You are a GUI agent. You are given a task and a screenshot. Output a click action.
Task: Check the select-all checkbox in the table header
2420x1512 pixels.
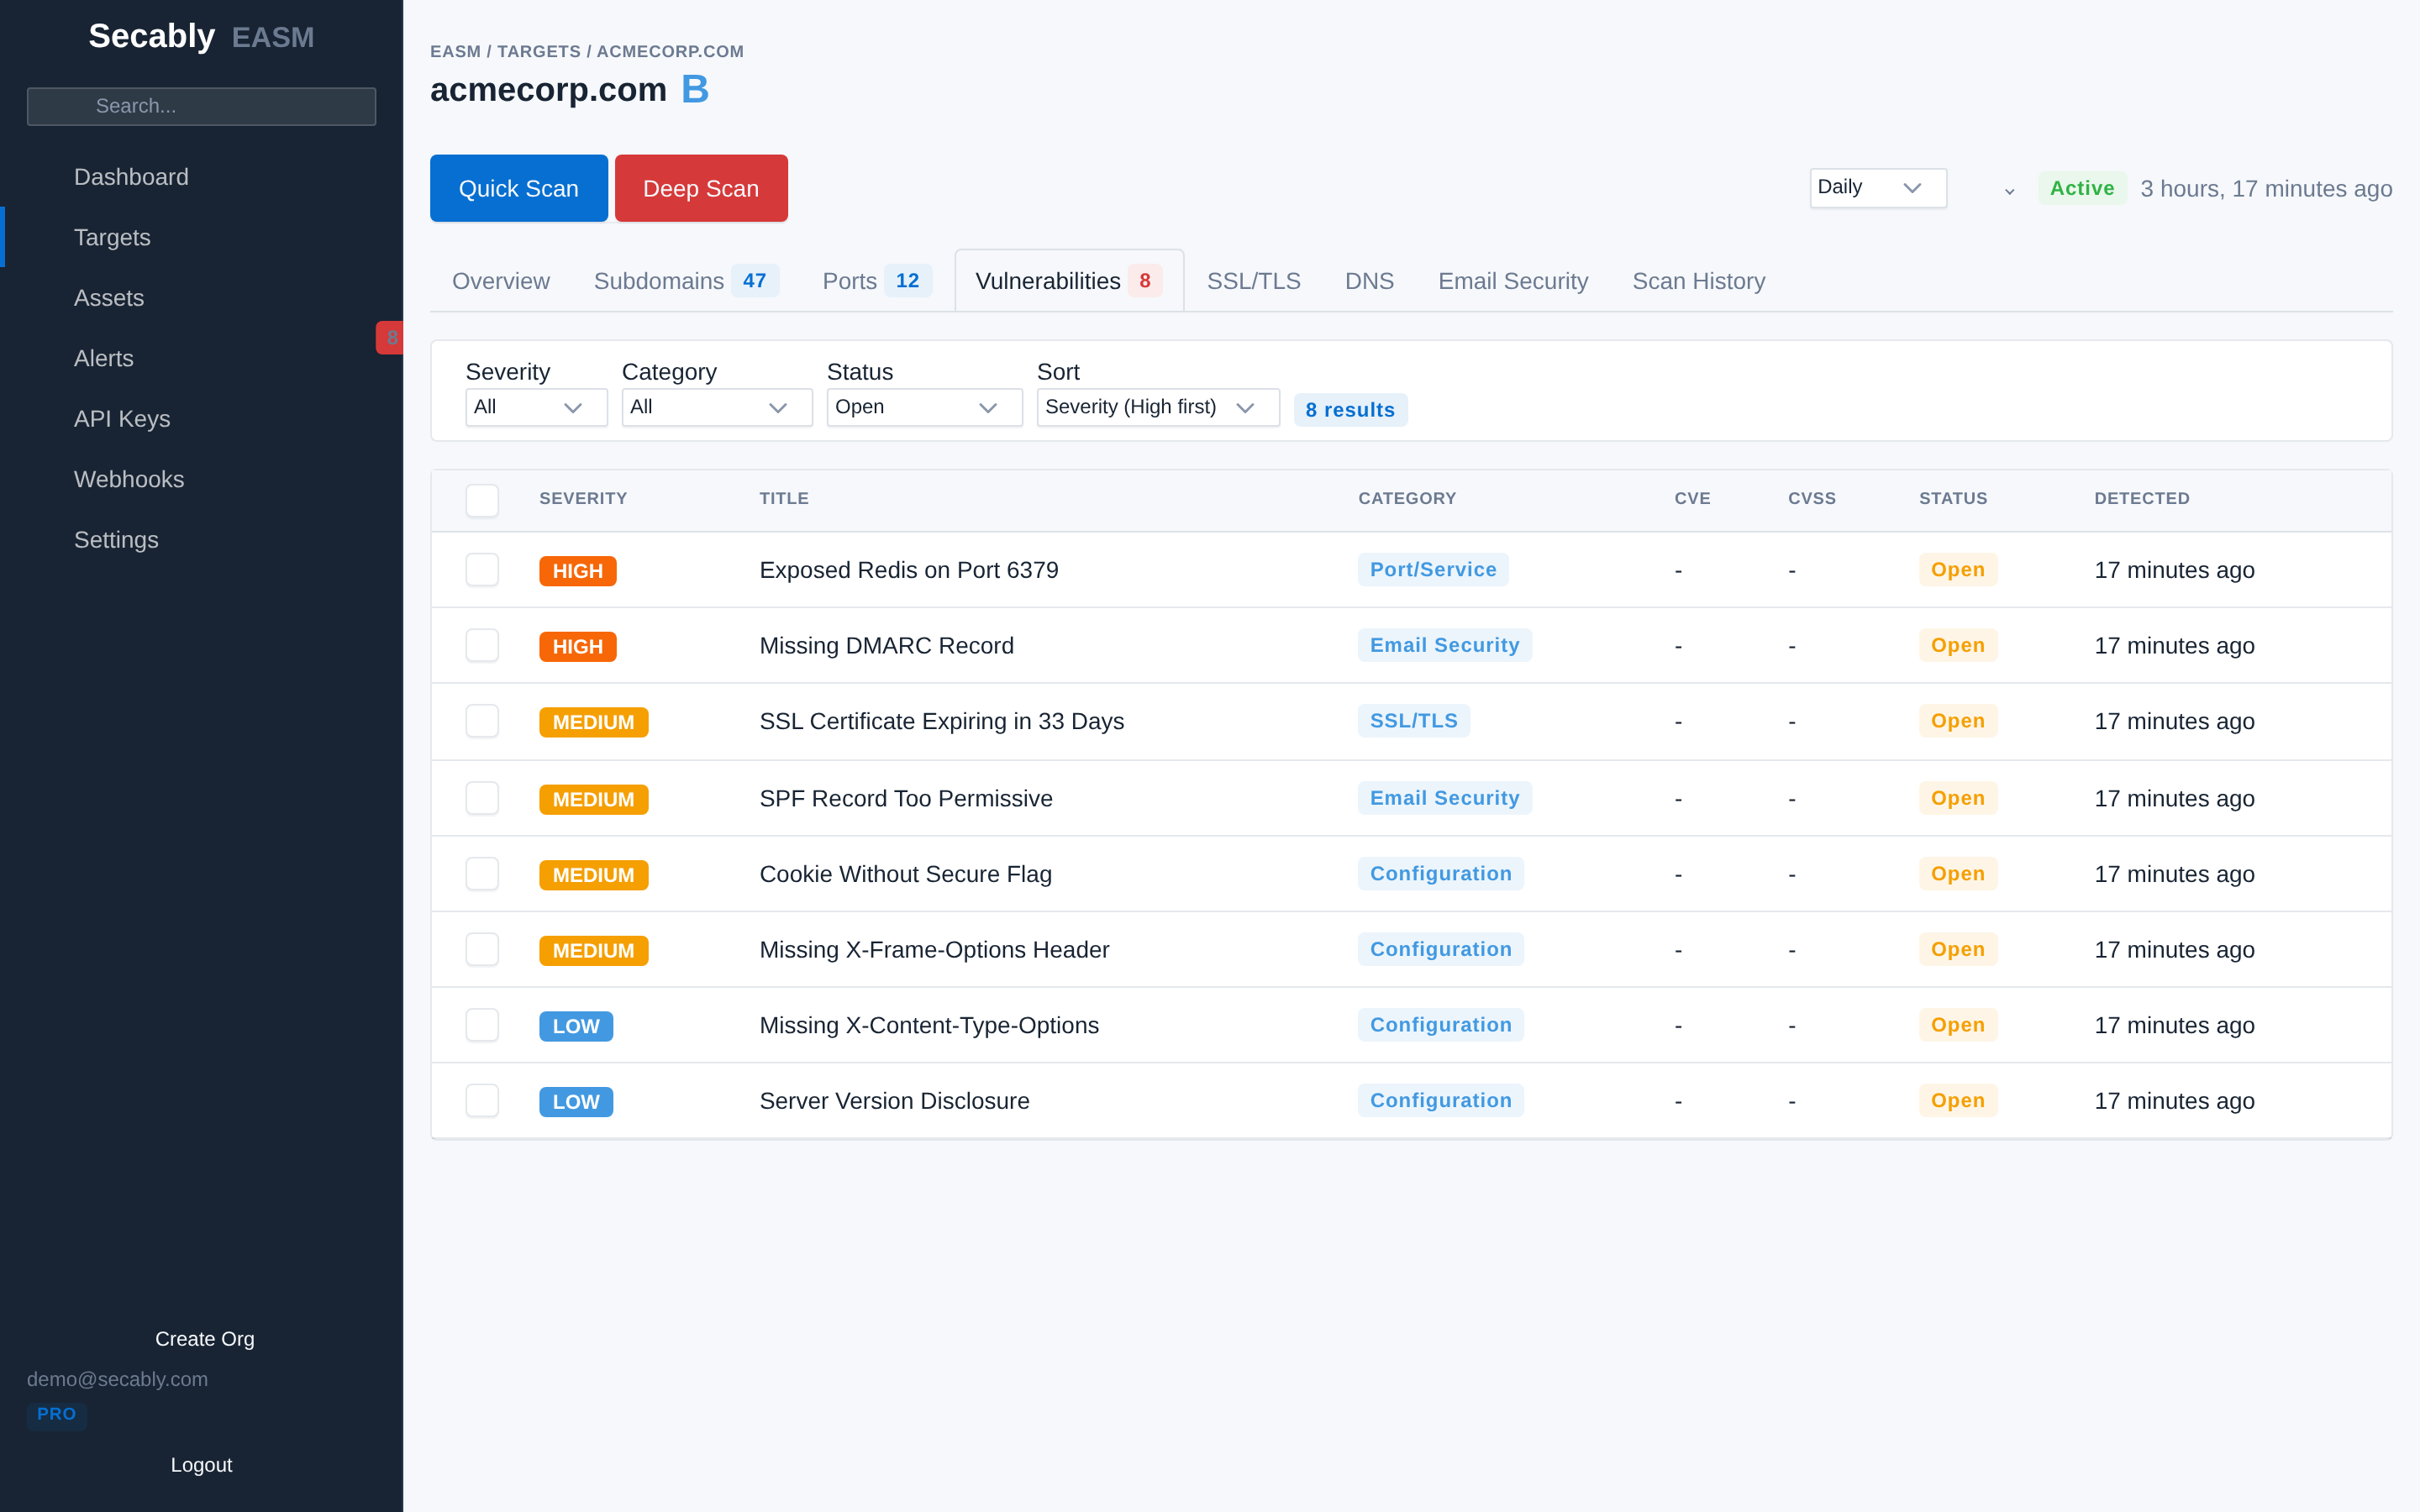(482, 500)
